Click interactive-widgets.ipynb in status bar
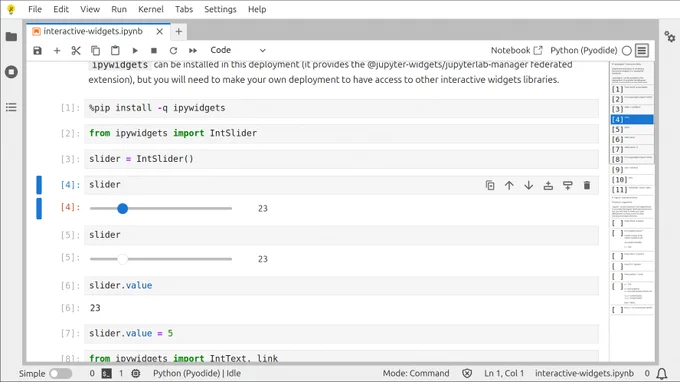This screenshot has width=680, height=382. 584,373
